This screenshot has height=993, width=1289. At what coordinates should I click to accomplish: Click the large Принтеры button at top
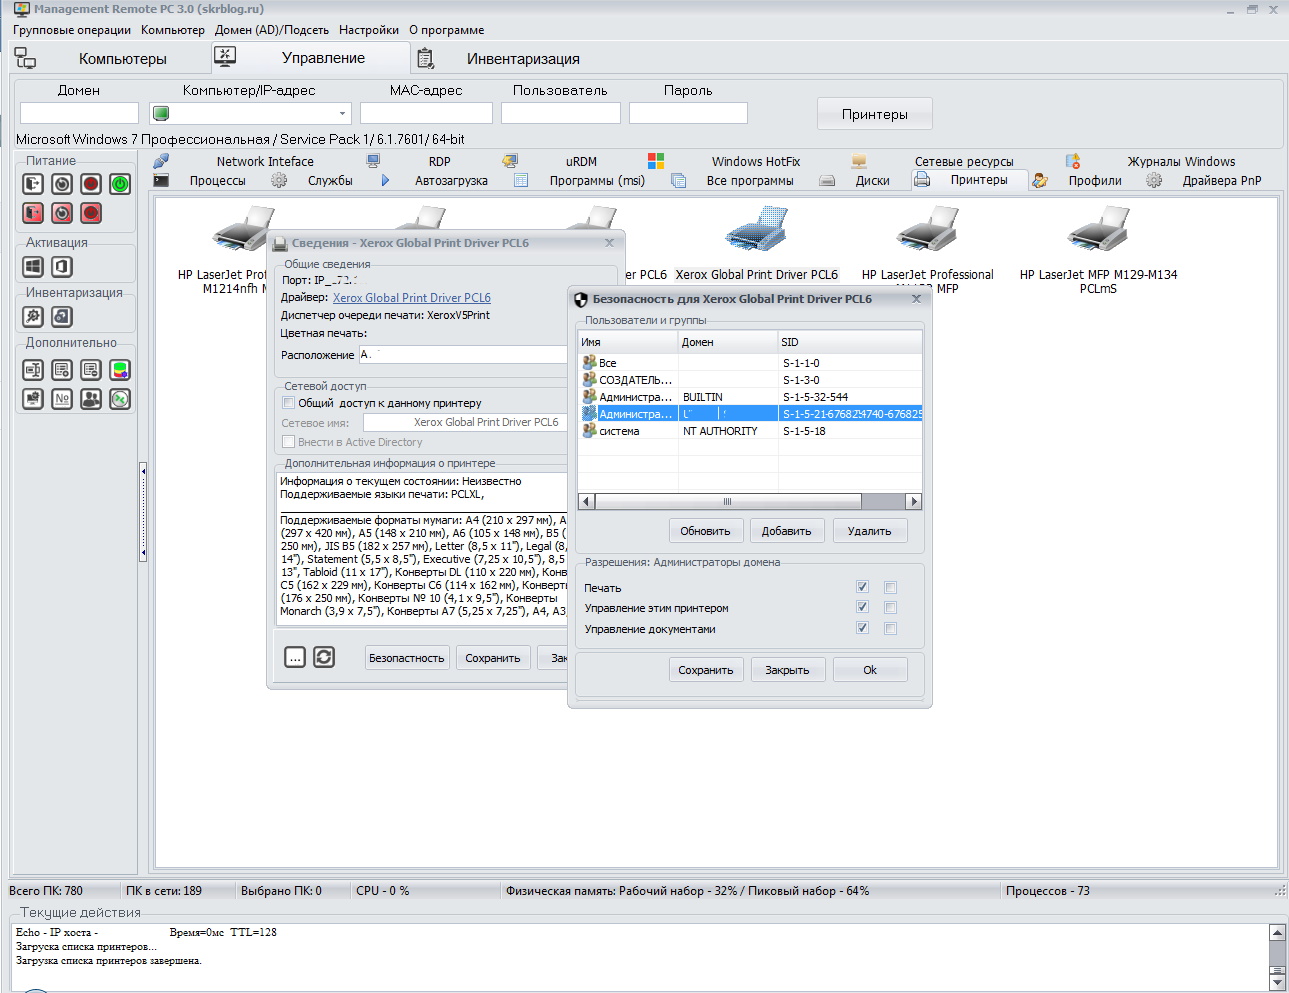pyautogui.click(x=875, y=114)
